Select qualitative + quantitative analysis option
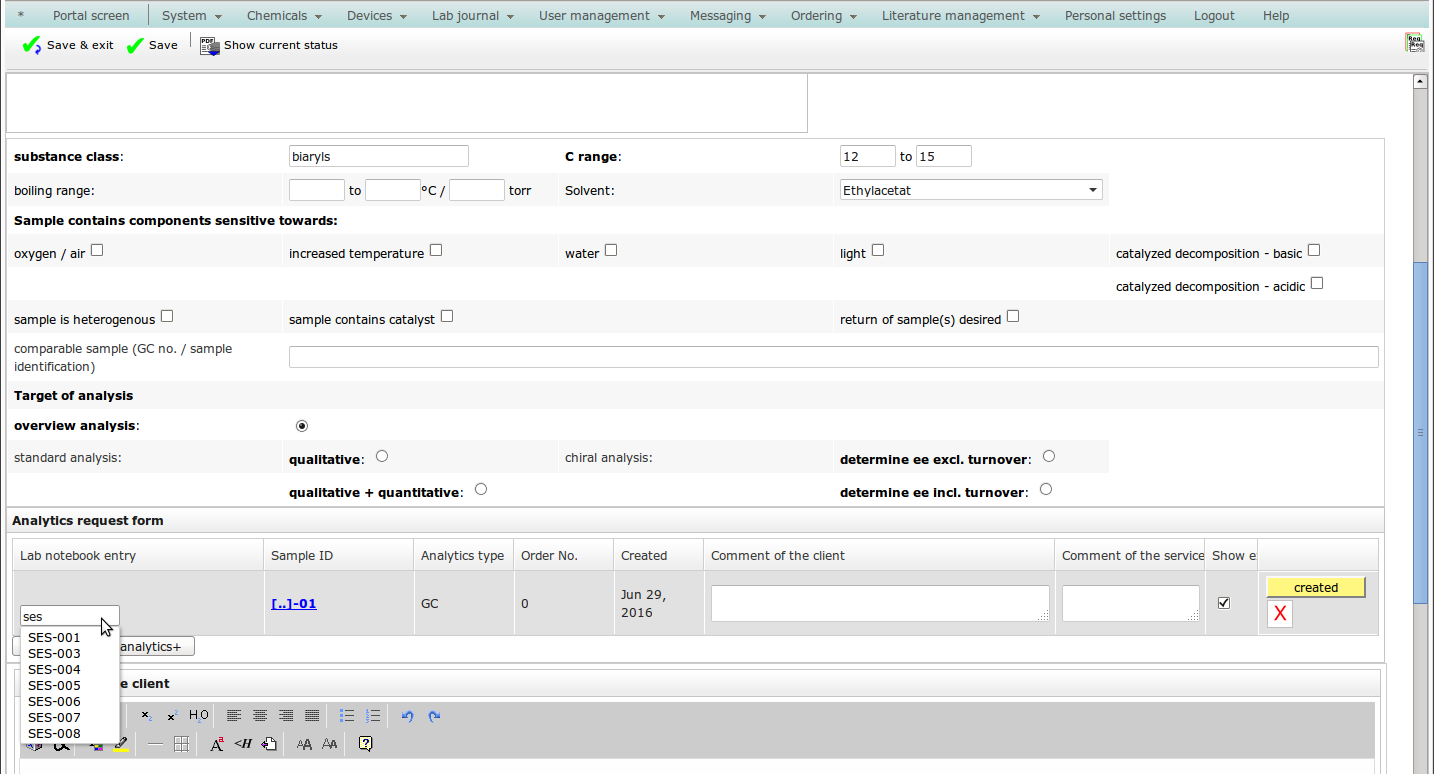The height and width of the screenshot is (774, 1434). (x=481, y=490)
